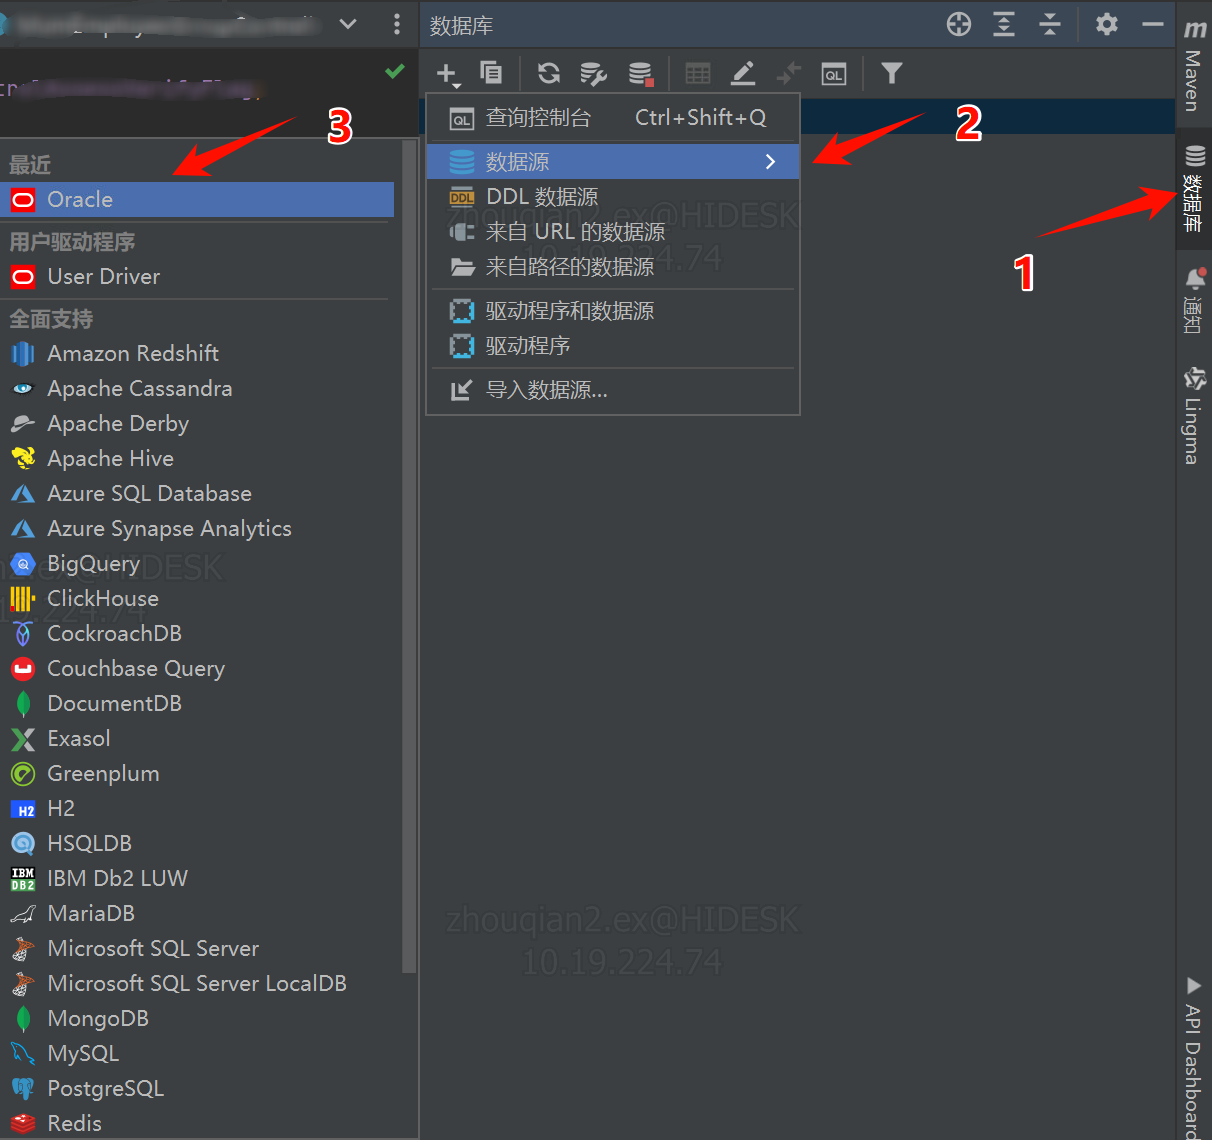The height and width of the screenshot is (1140, 1212).
Task: Choose PostgreSQL data source
Action: click(197, 1088)
